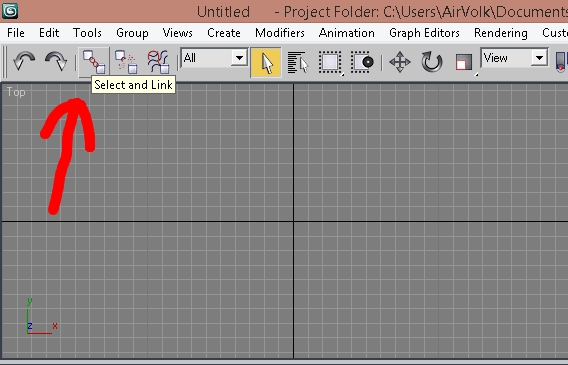Activate the Unlink Selection tool
568x365 pixels.
[126, 62]
